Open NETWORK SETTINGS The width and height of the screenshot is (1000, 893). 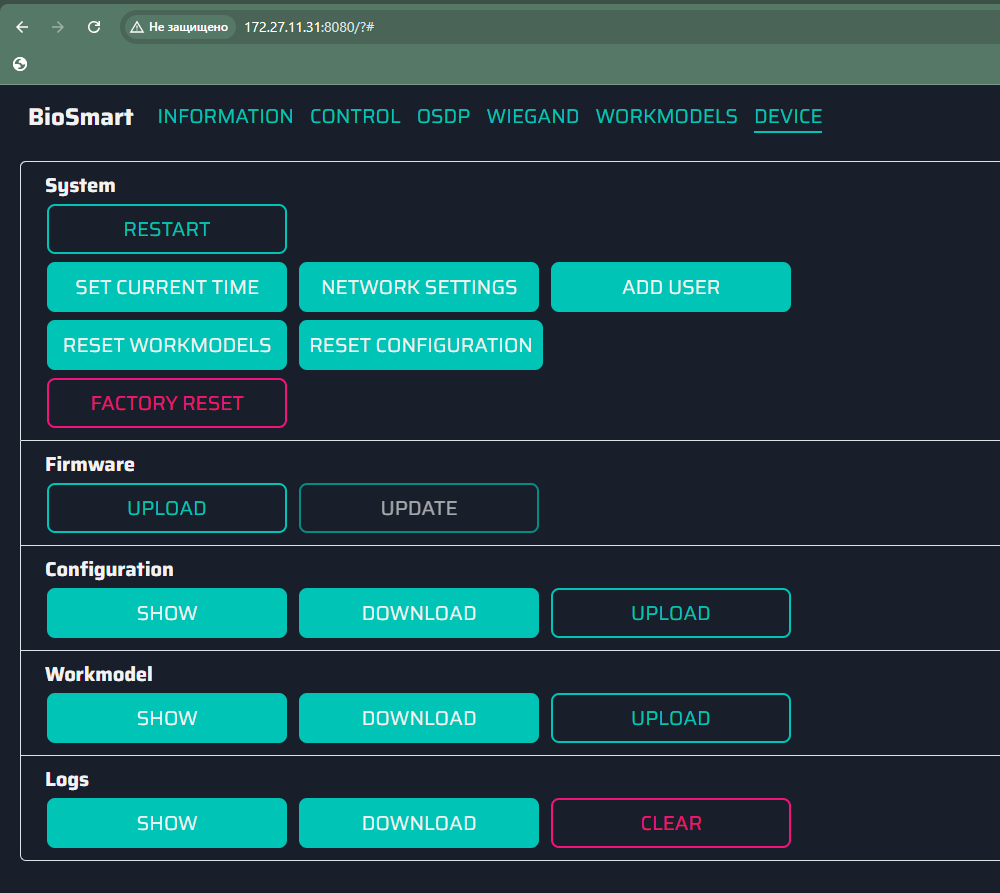point(419,287)
